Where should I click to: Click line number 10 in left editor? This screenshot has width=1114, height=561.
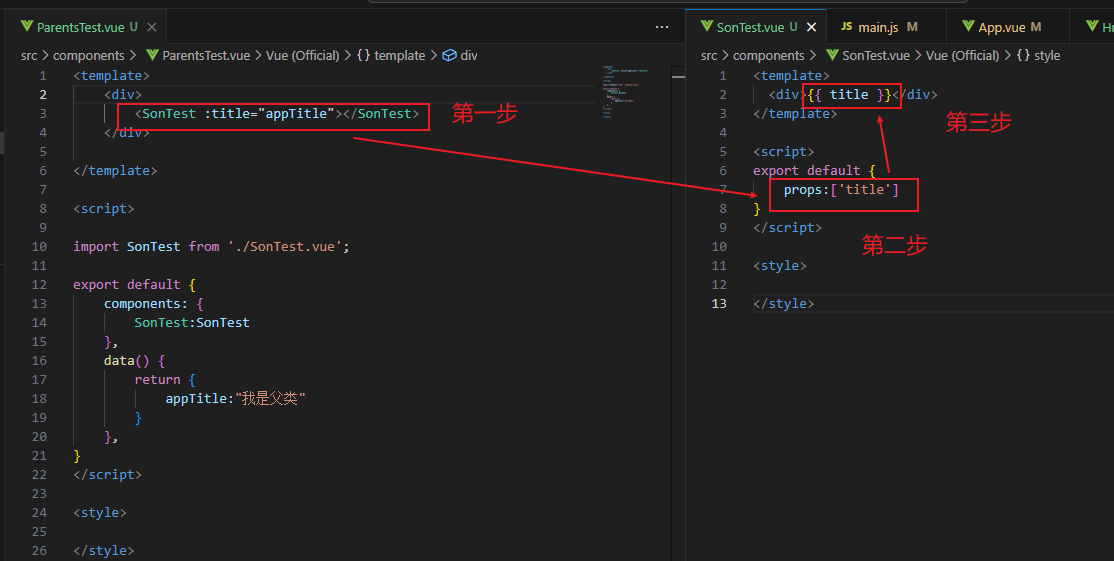pos(39,246)
